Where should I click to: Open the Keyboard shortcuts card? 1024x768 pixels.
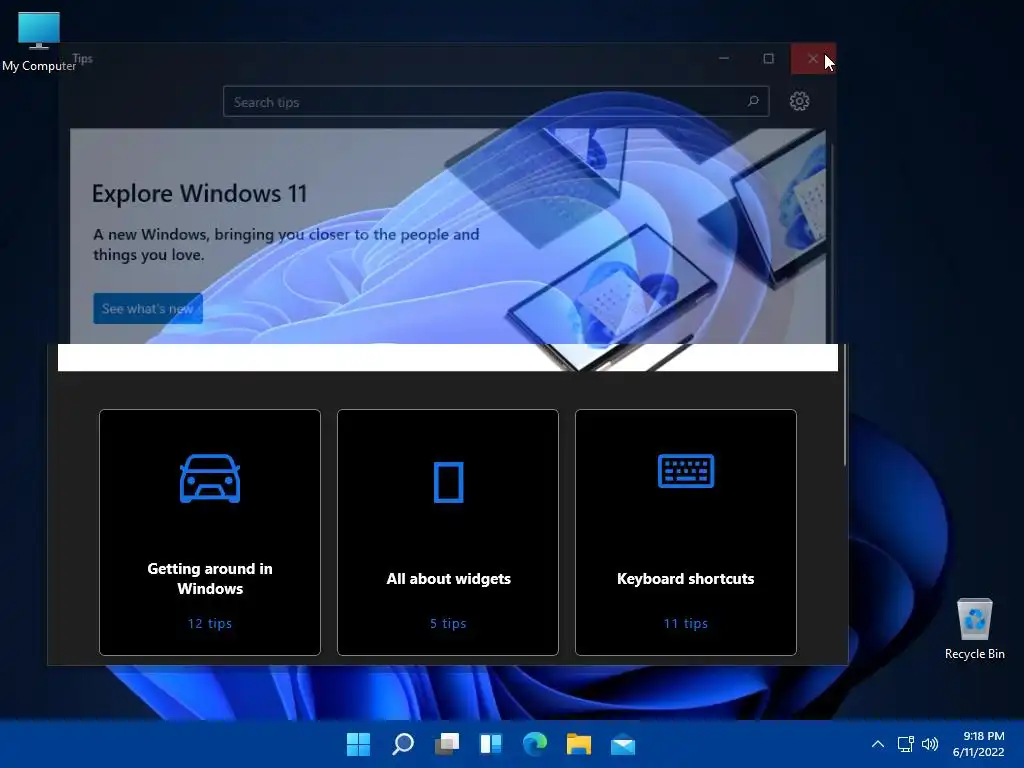tap(686, 532)
